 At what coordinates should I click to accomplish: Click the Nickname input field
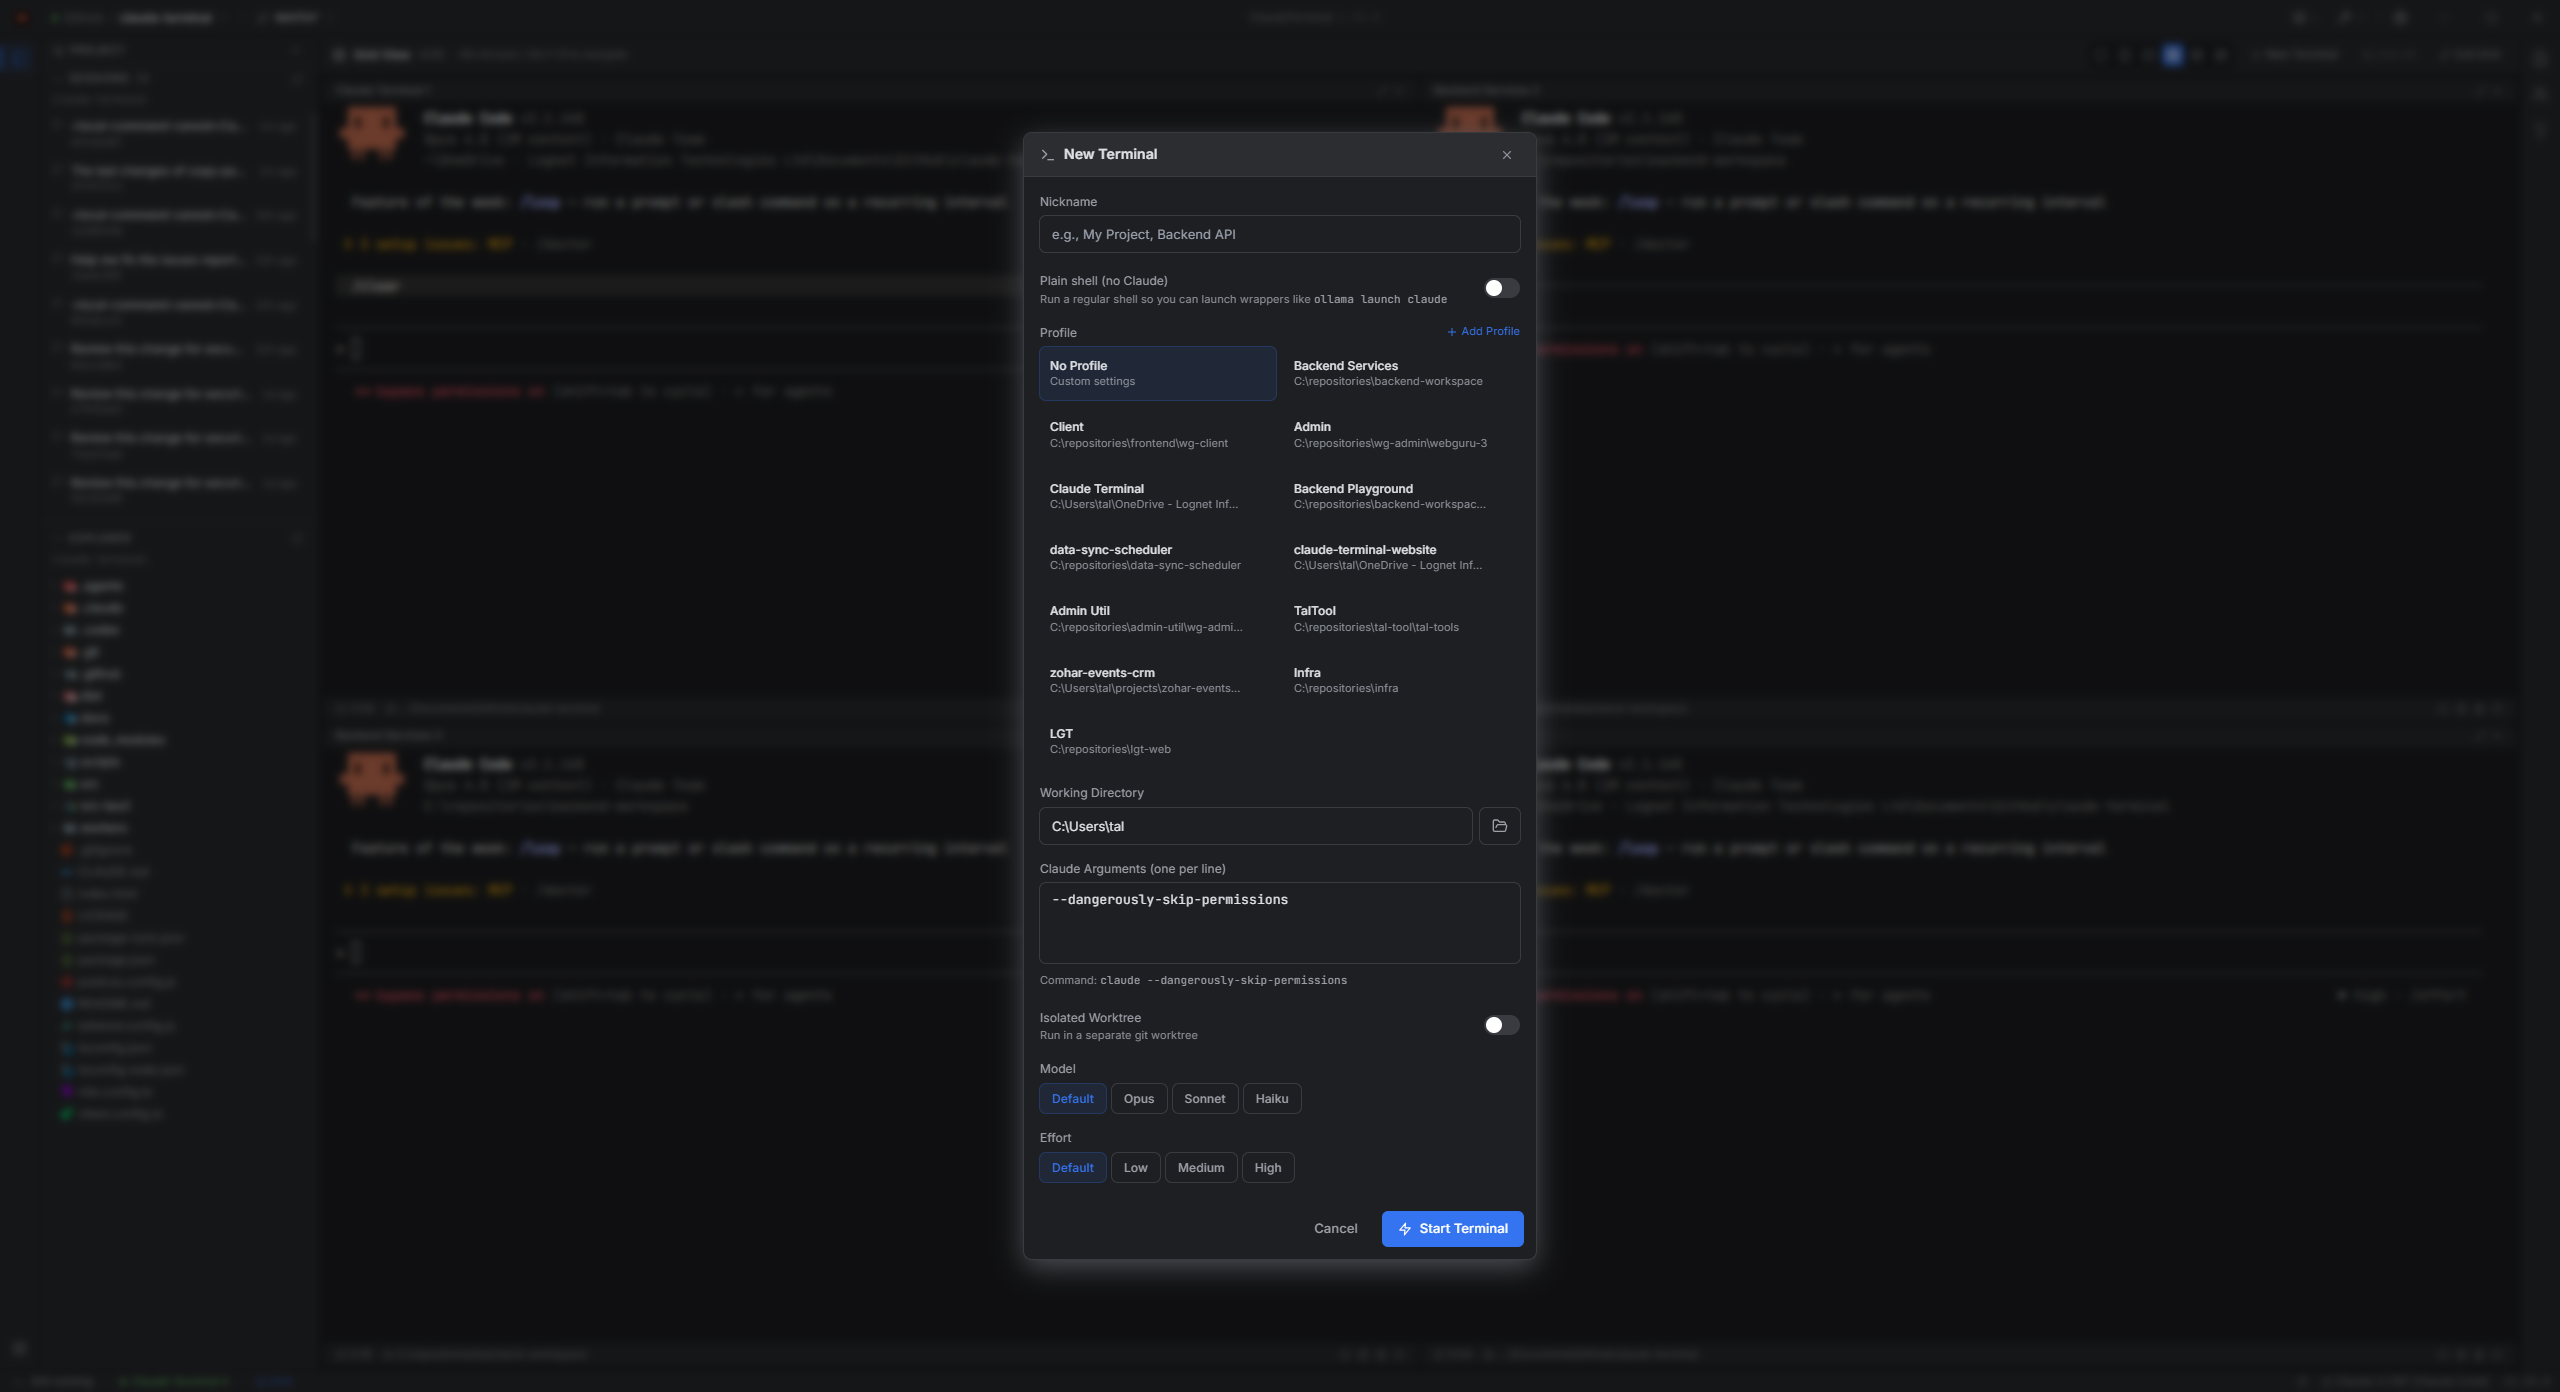click(x=1279, y=234)
